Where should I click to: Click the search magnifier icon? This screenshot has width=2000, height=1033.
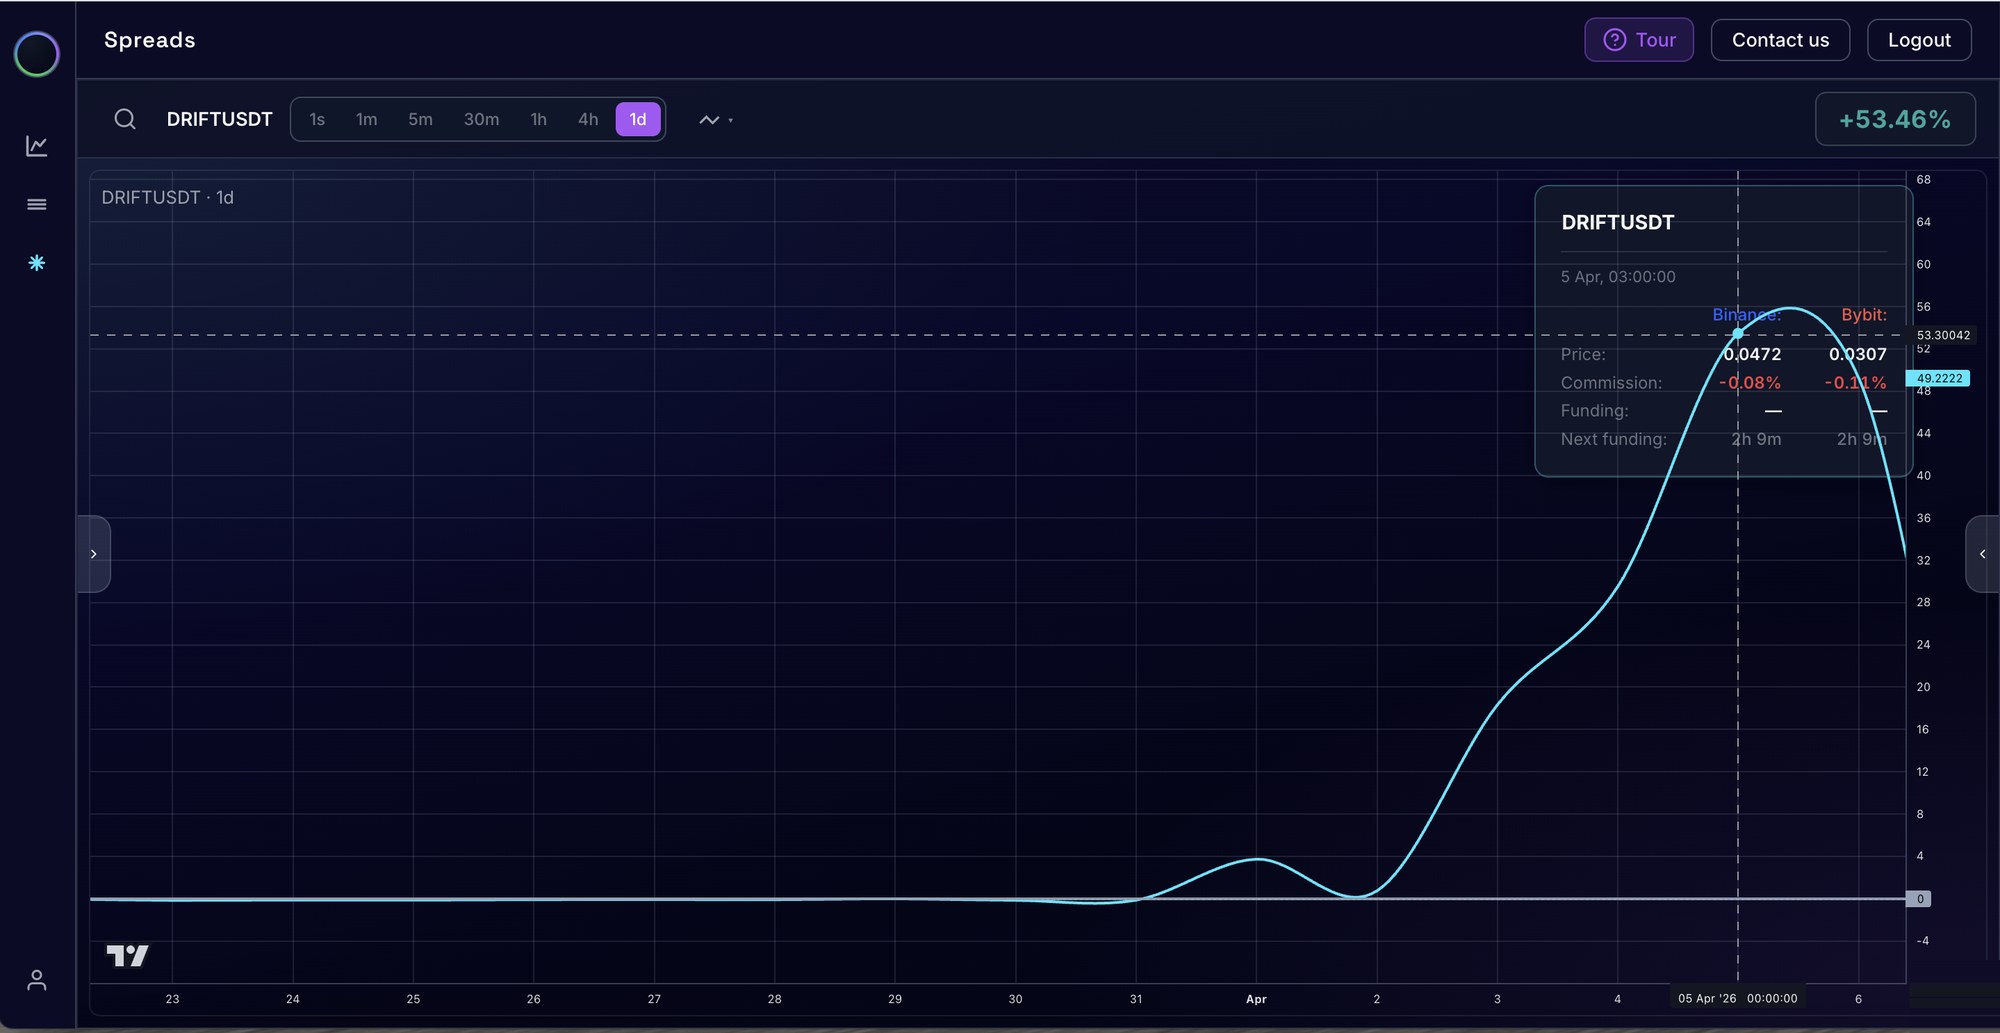[x=125, y=119]
